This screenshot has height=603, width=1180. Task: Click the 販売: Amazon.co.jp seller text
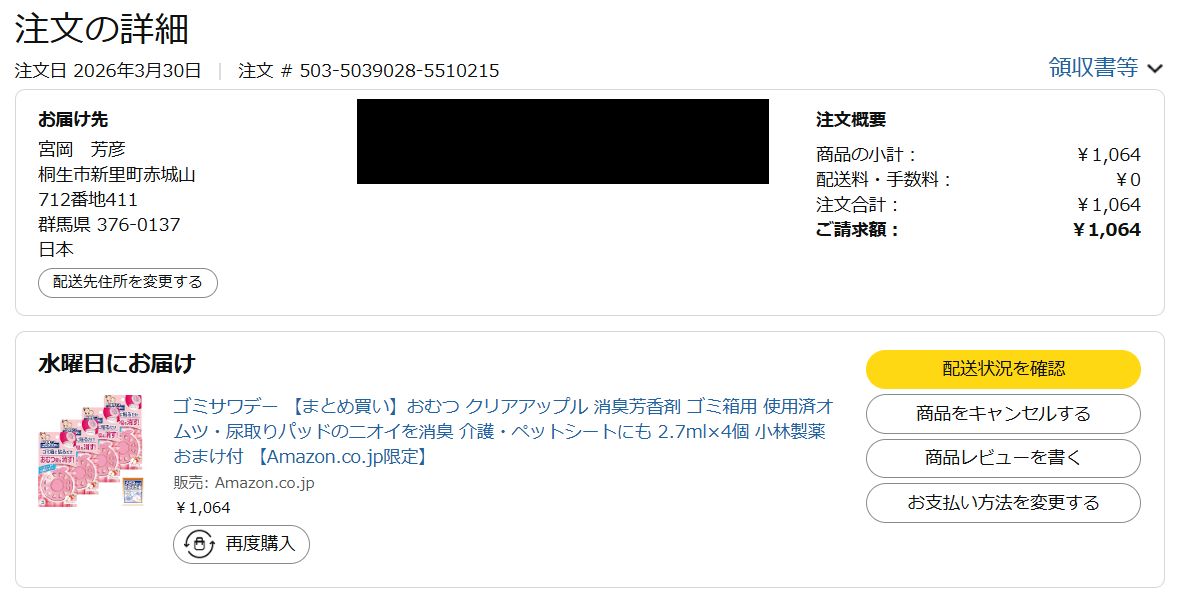click(x=244, y=483)
